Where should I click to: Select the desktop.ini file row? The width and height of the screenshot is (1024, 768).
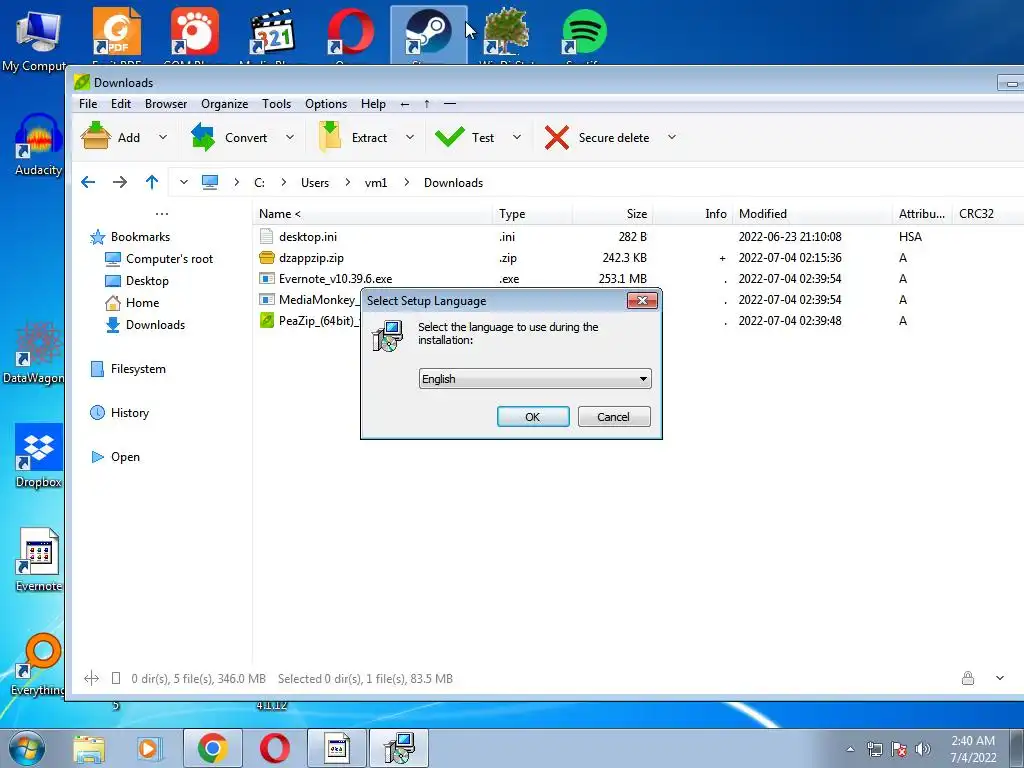[637, 236]
